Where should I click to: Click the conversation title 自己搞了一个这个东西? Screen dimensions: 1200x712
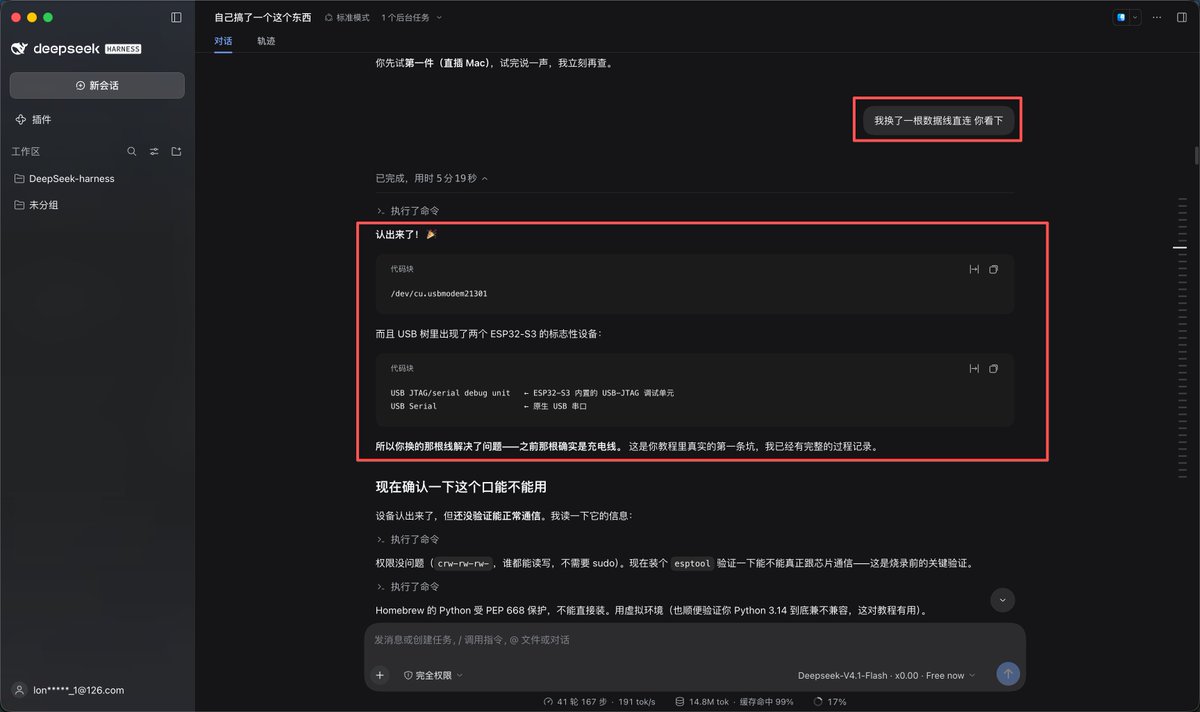pyautogui.click(x=263, y=18)
